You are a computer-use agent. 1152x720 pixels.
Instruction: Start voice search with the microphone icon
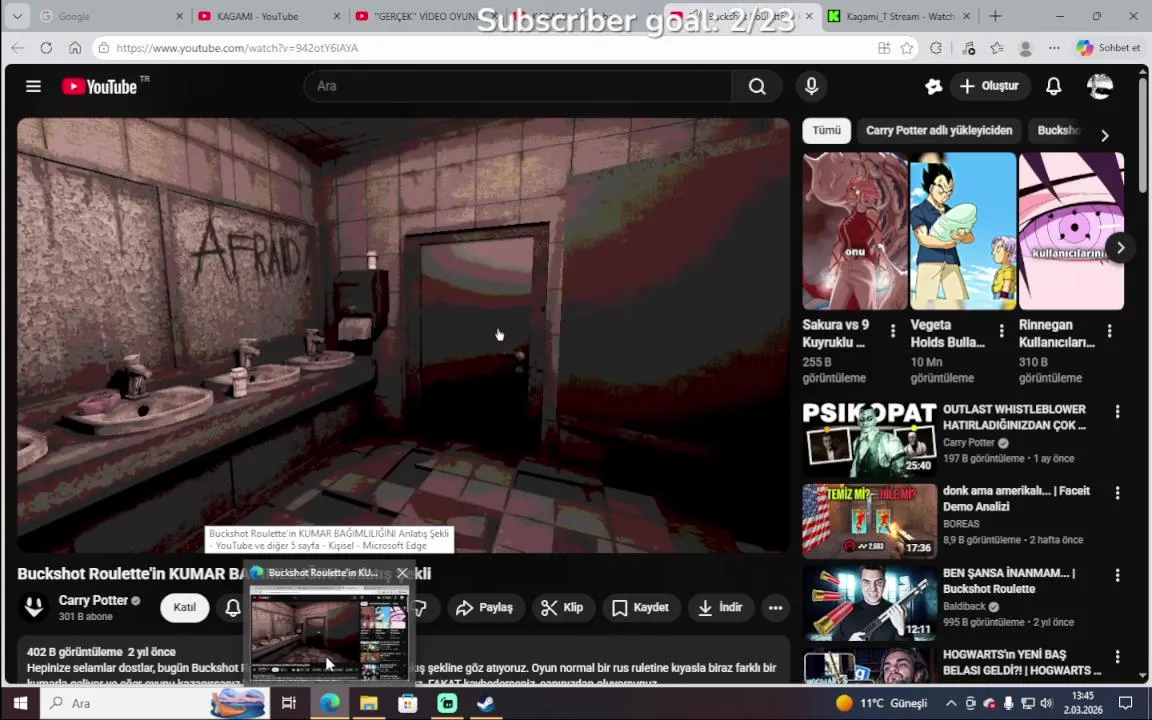811,87
